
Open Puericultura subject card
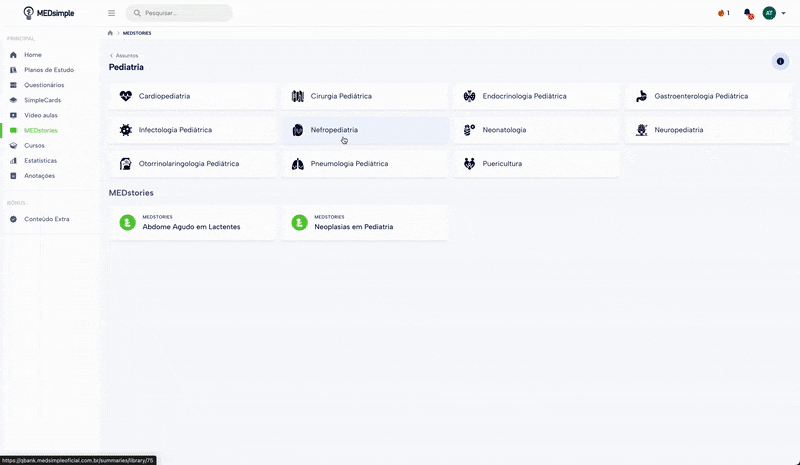pos(537,164)
